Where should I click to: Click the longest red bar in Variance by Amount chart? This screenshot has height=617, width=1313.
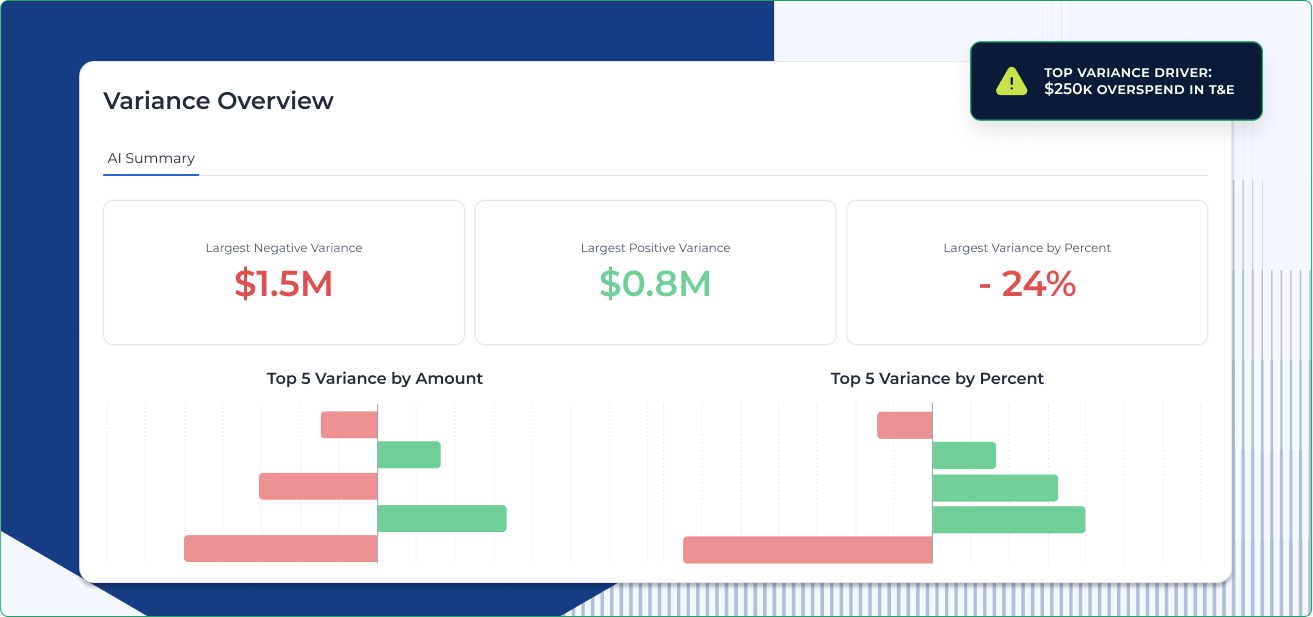280,548
